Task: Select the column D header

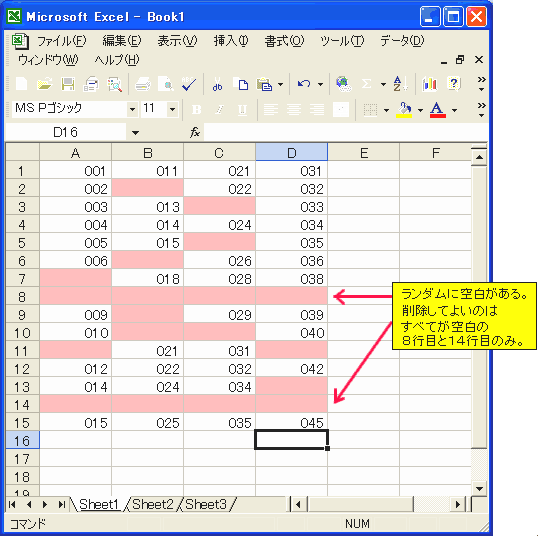Action: coord(292,152)
